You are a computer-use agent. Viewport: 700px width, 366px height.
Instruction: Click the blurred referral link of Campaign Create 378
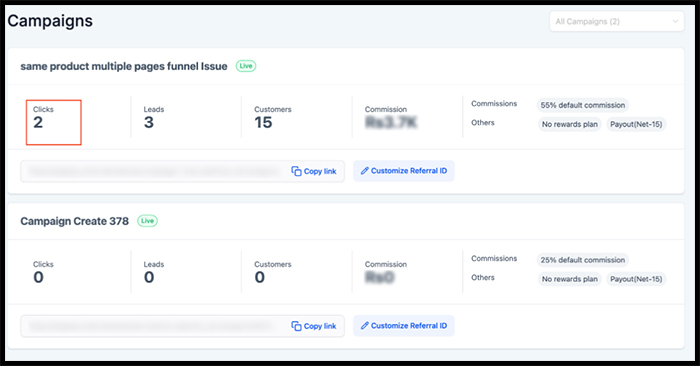click(150, 326)
